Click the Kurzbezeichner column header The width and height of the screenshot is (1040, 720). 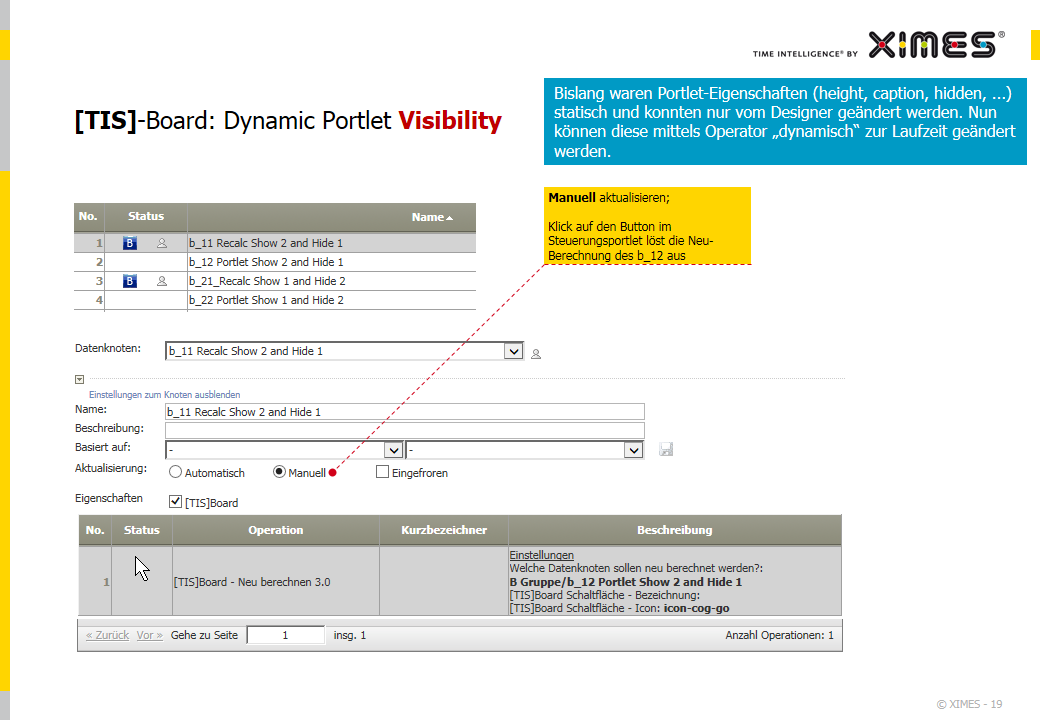[x=444, y=530]
